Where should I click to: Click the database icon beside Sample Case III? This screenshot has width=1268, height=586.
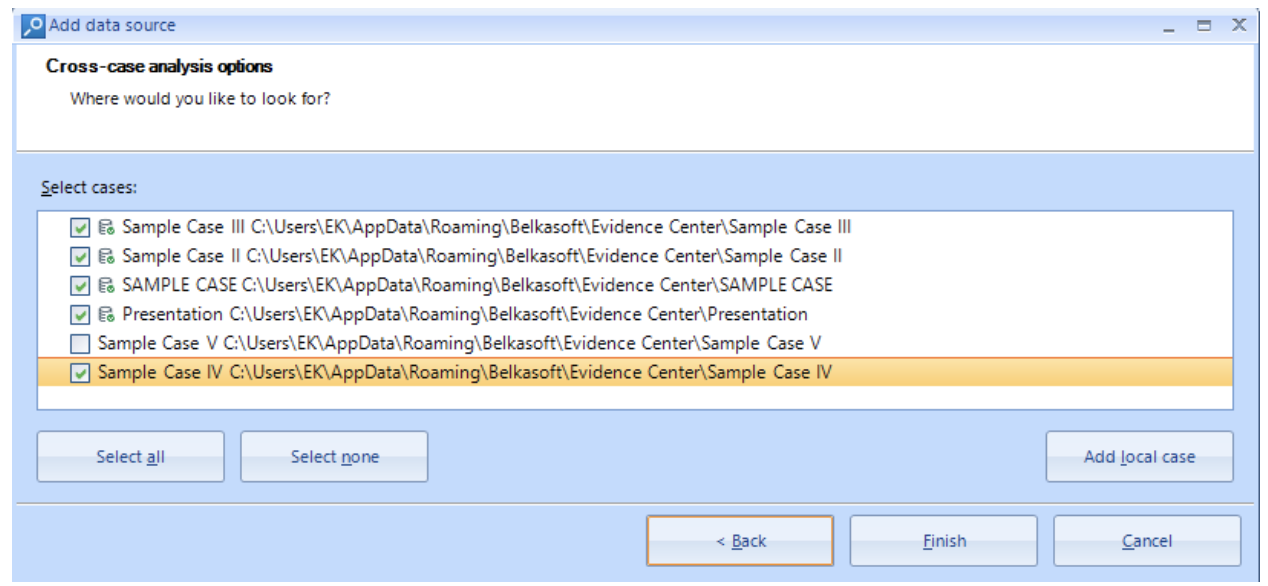coord(105,227)
